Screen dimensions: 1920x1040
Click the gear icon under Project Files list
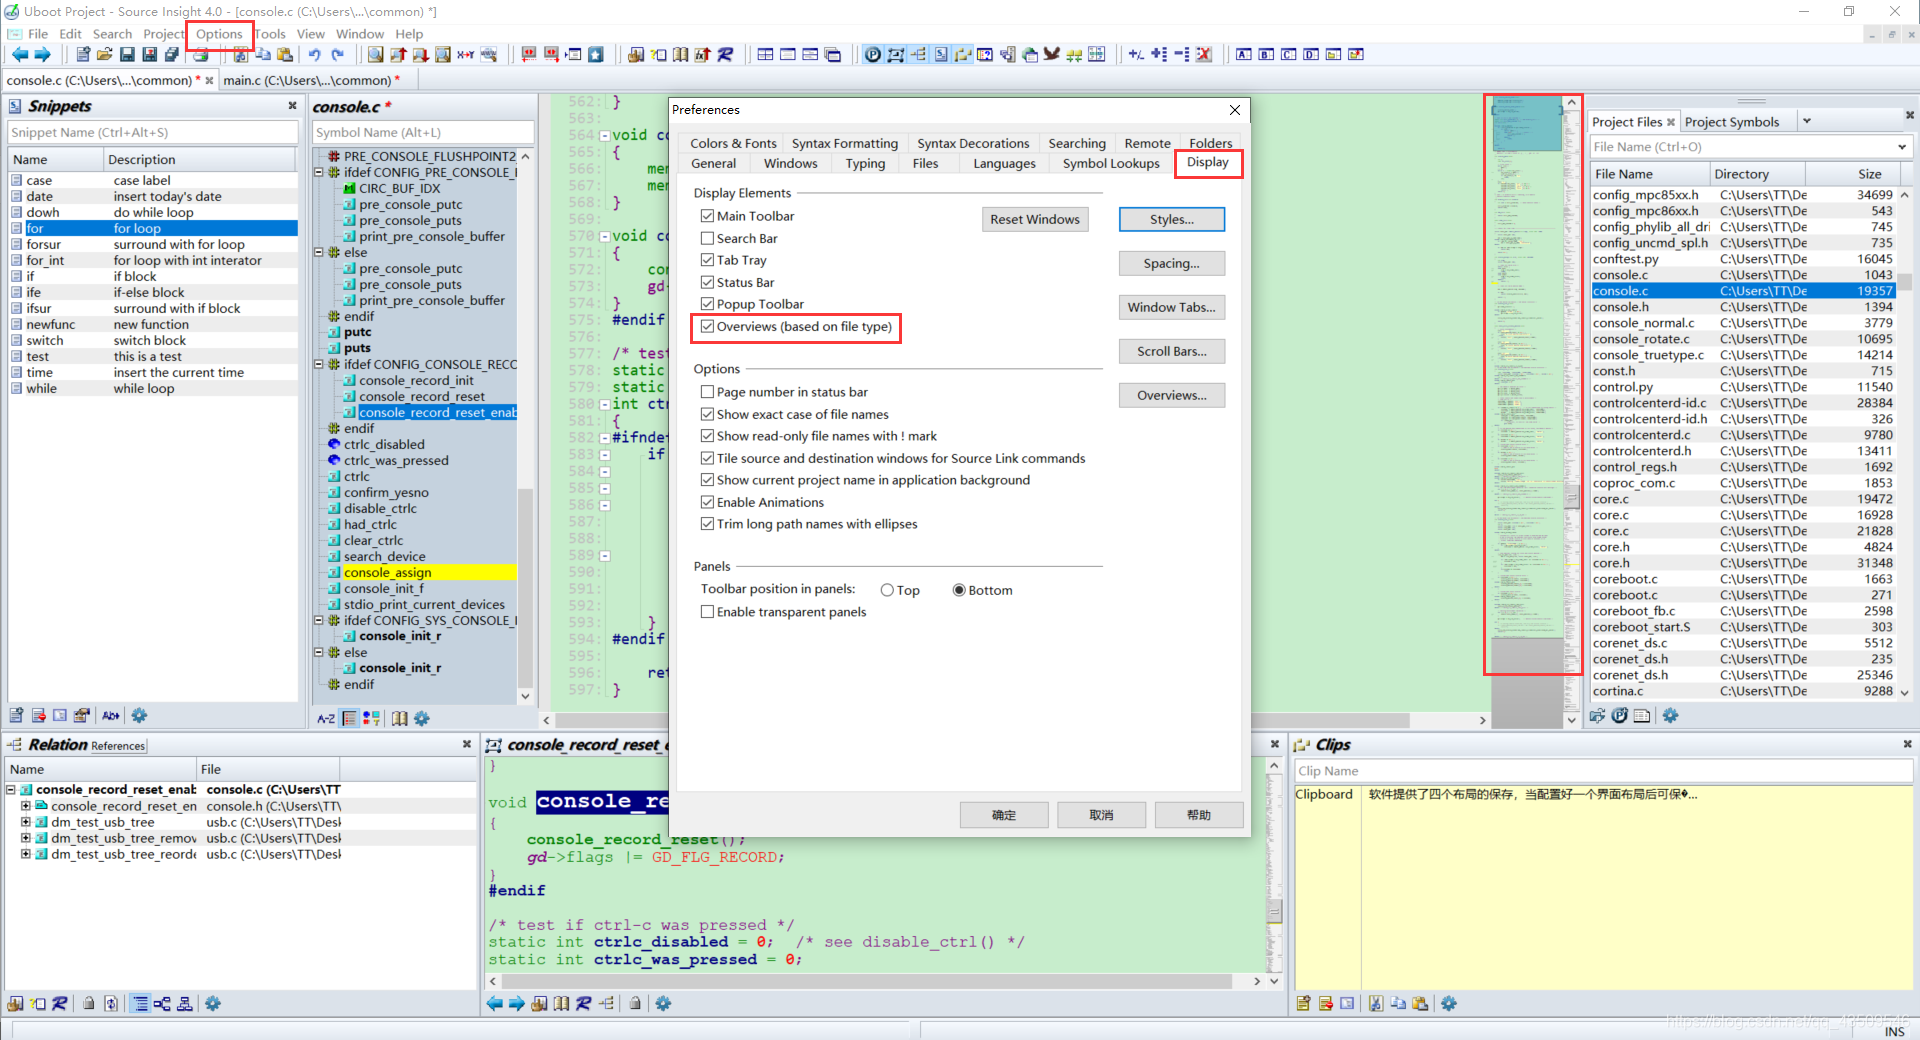1670,716
